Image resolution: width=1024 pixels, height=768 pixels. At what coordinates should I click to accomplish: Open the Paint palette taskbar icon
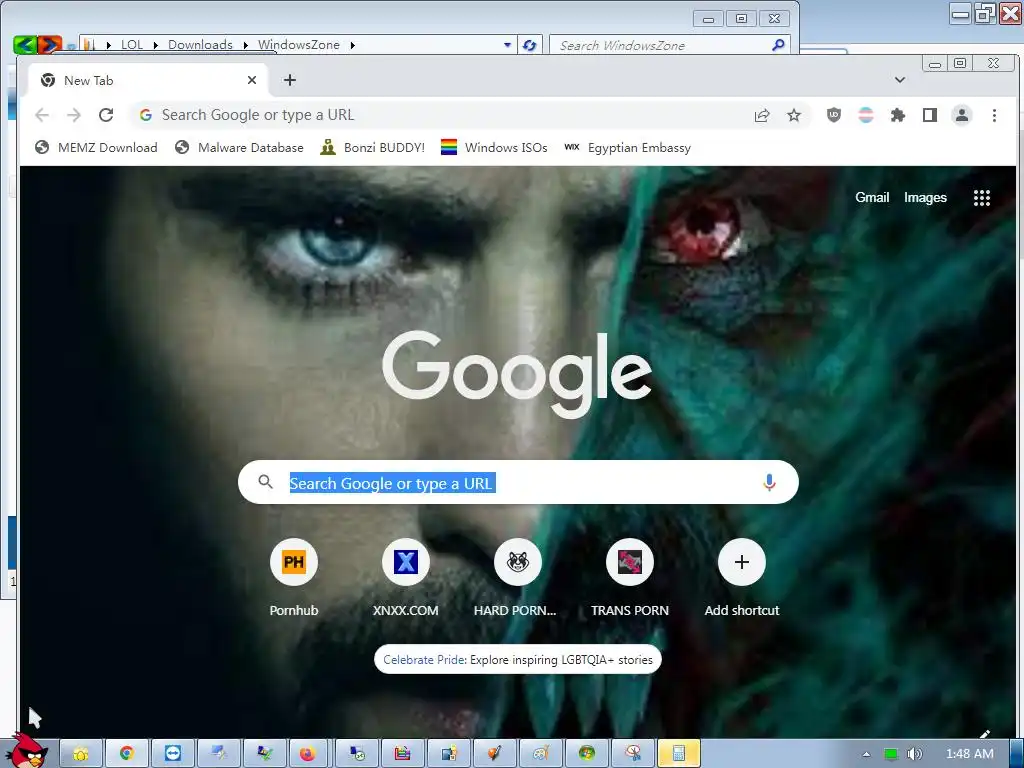(x=541, y=754)
